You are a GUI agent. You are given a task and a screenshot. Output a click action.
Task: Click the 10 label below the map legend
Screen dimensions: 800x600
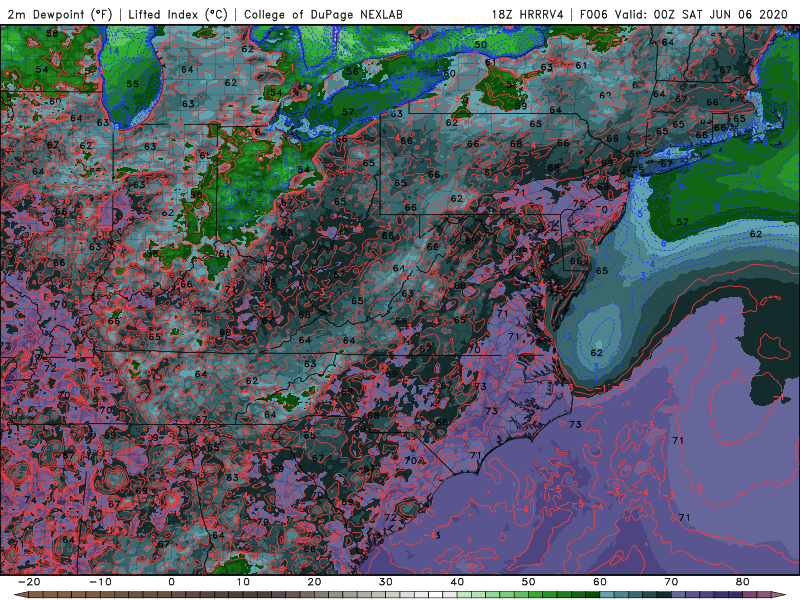coord(243,582)
